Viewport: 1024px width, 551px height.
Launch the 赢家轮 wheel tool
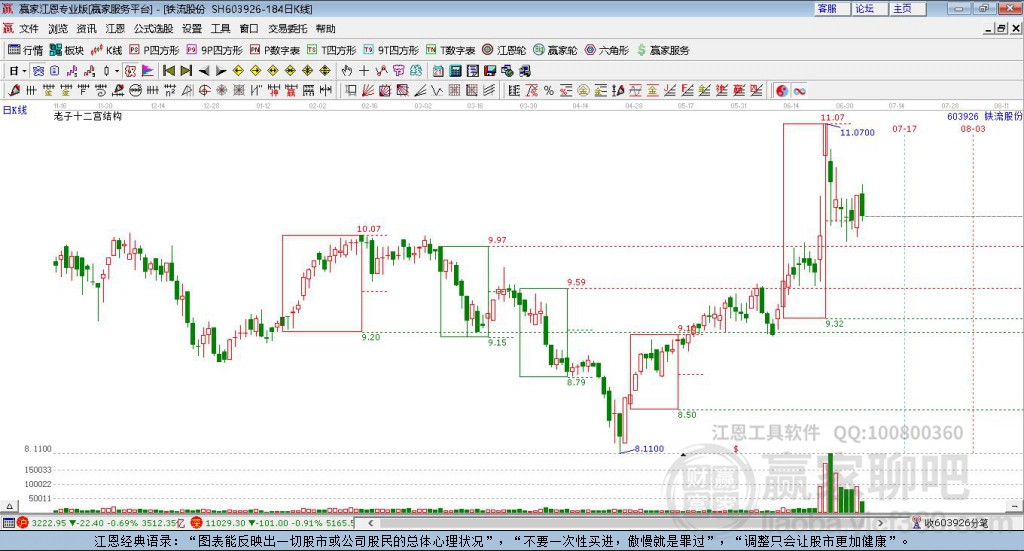555,50
